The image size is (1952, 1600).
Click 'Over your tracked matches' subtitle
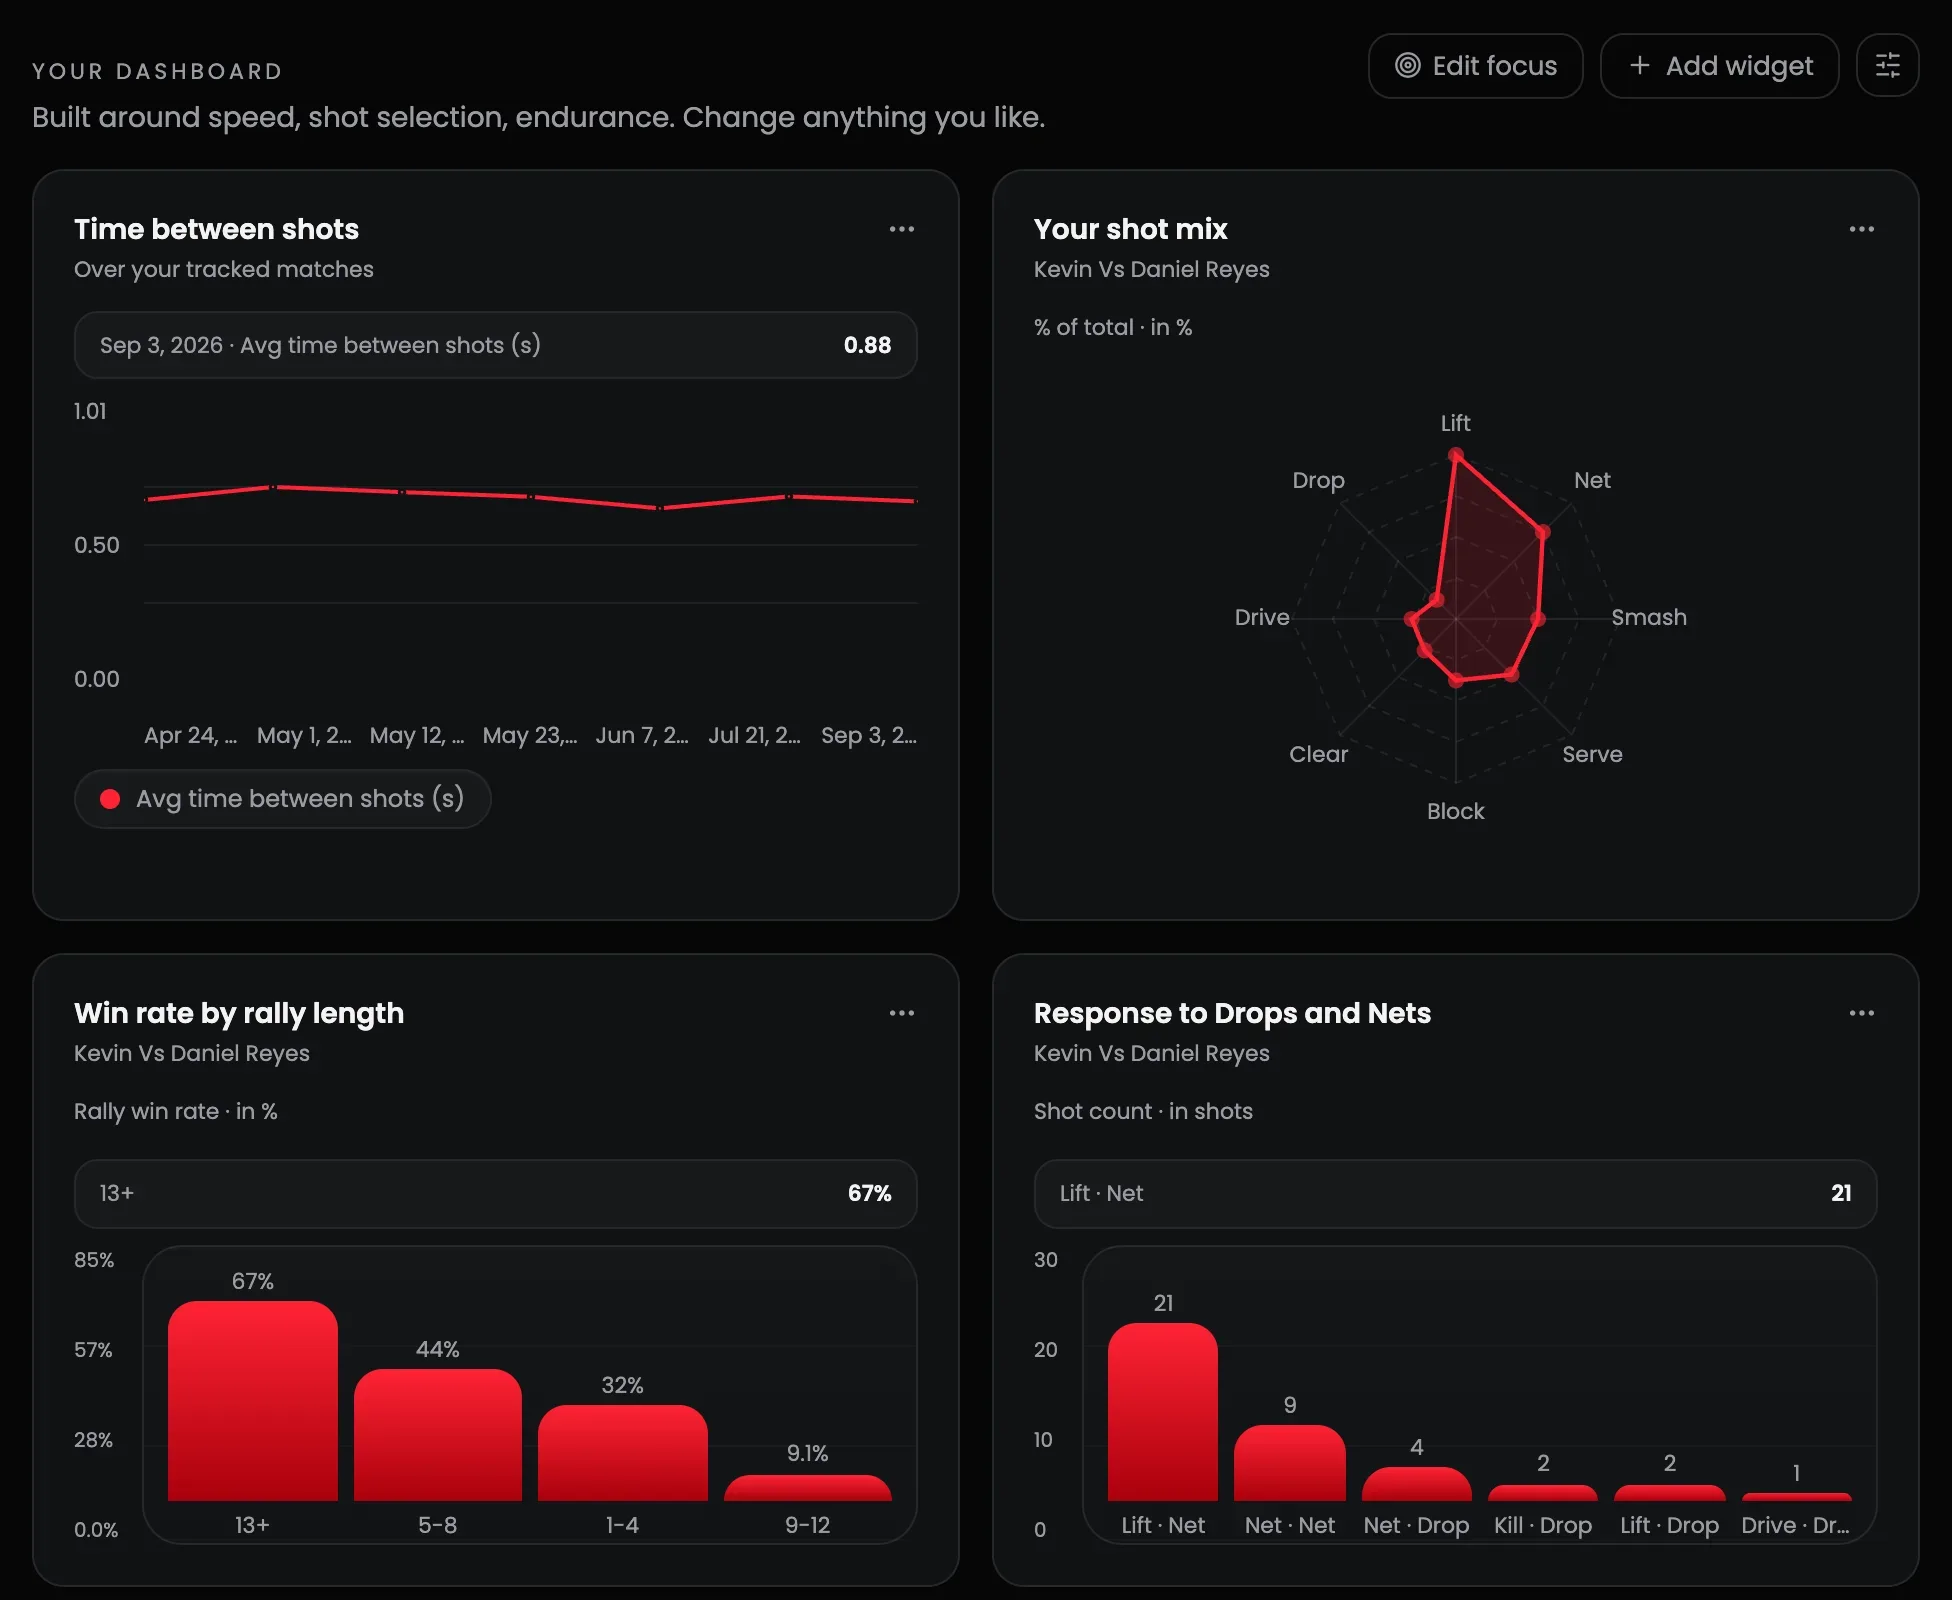coord(224,269)
